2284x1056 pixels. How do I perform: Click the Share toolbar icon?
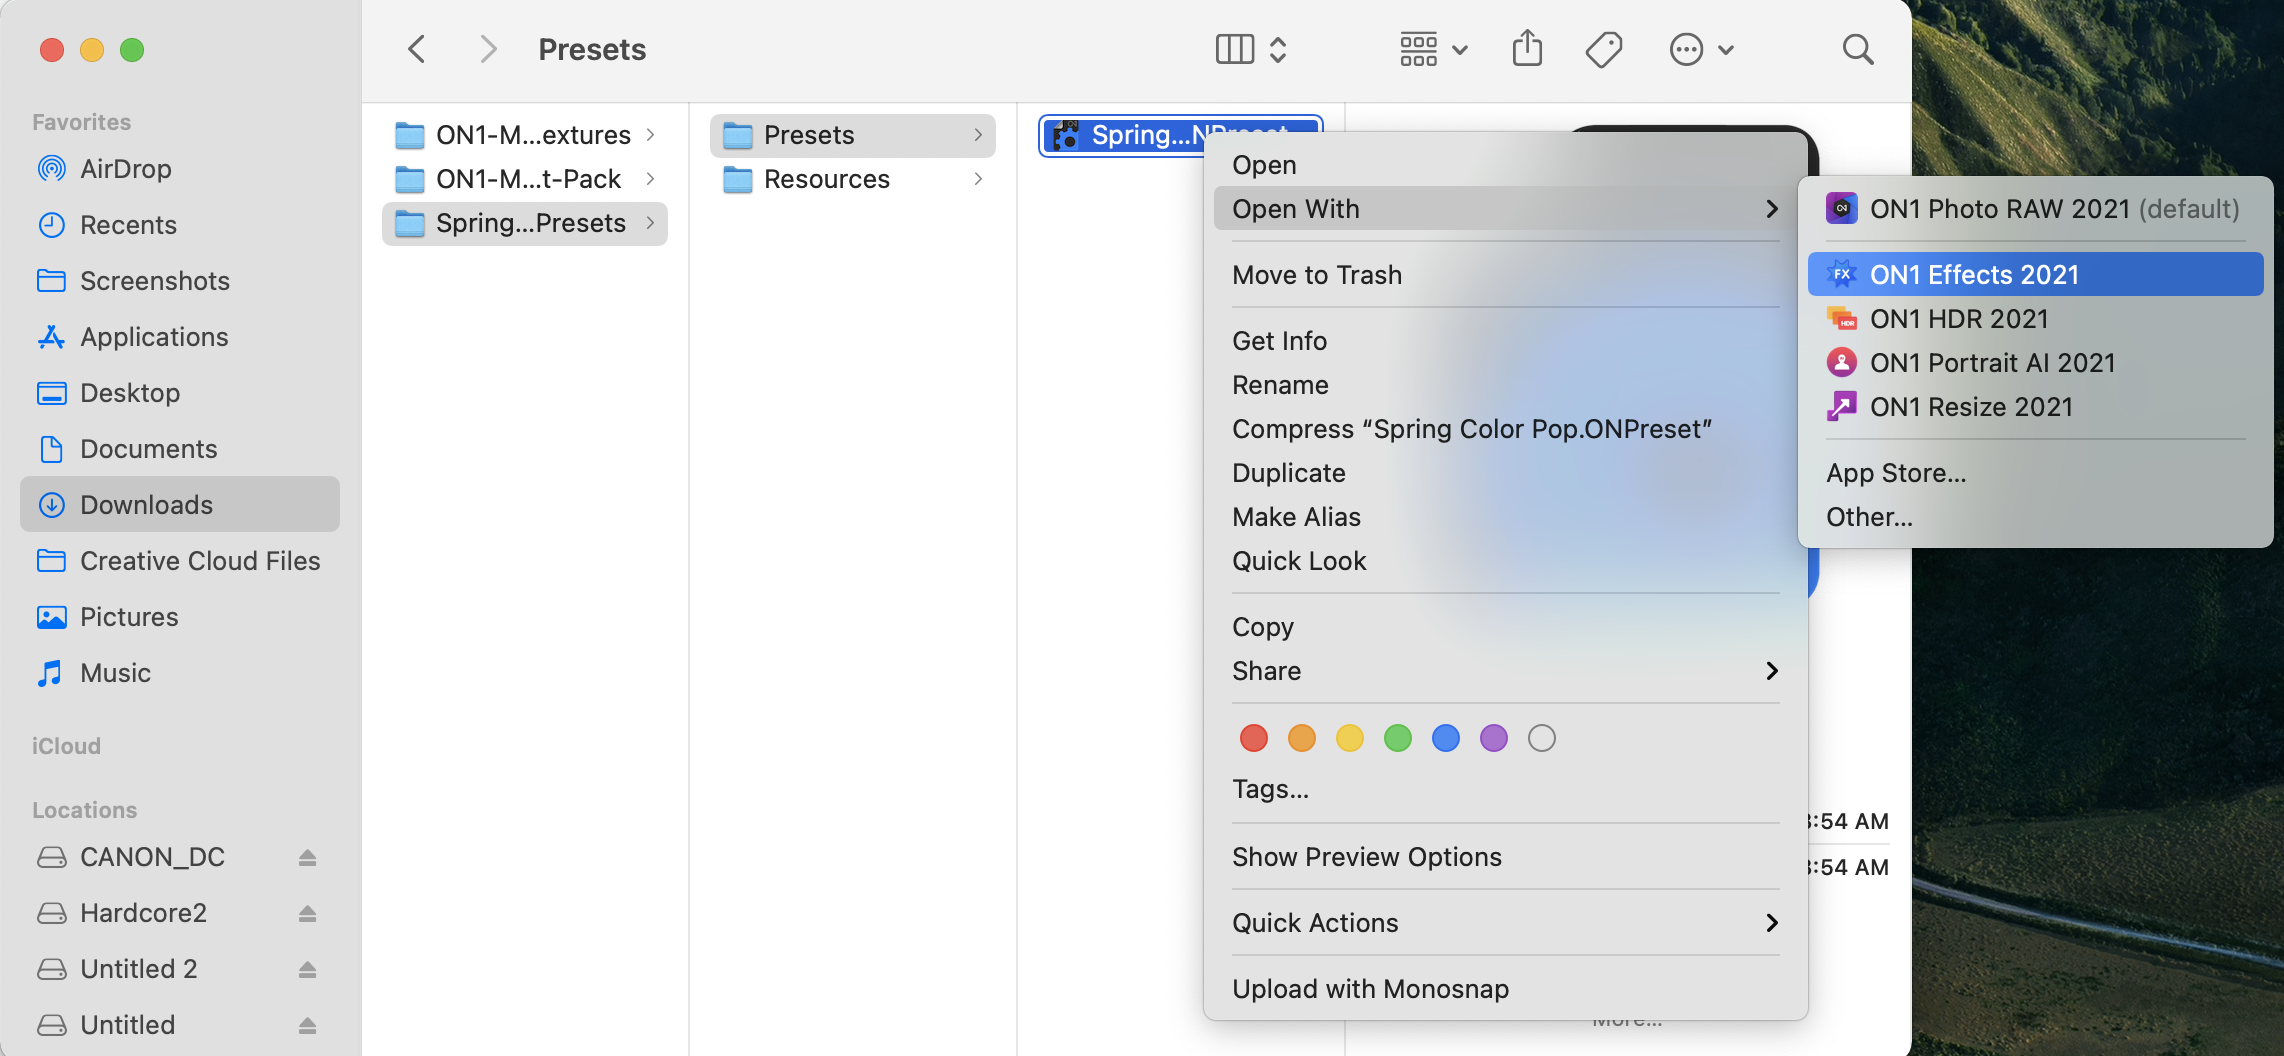tap(1527, 49)
